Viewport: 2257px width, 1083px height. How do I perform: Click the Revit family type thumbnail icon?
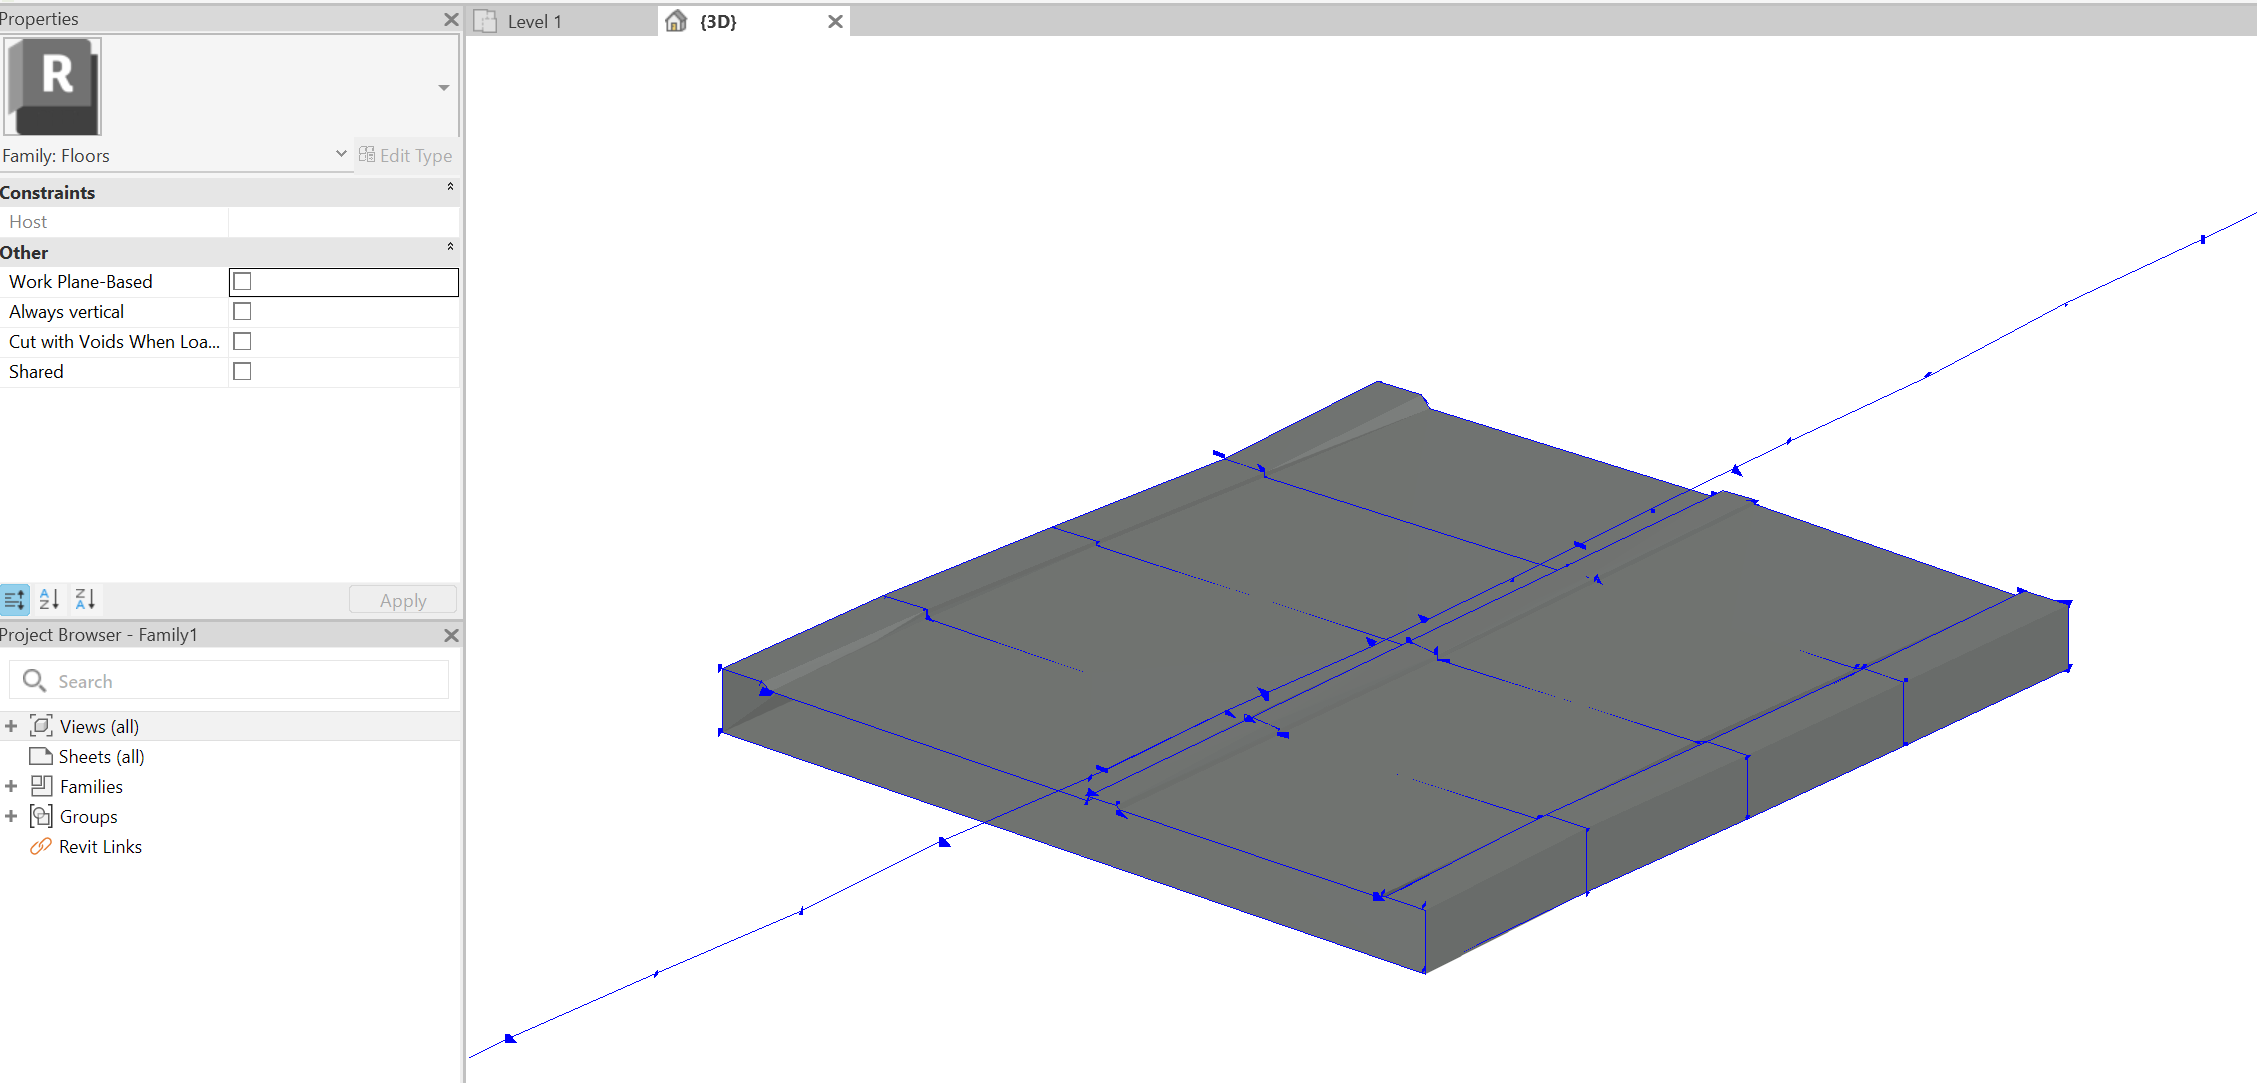(54, 86)
